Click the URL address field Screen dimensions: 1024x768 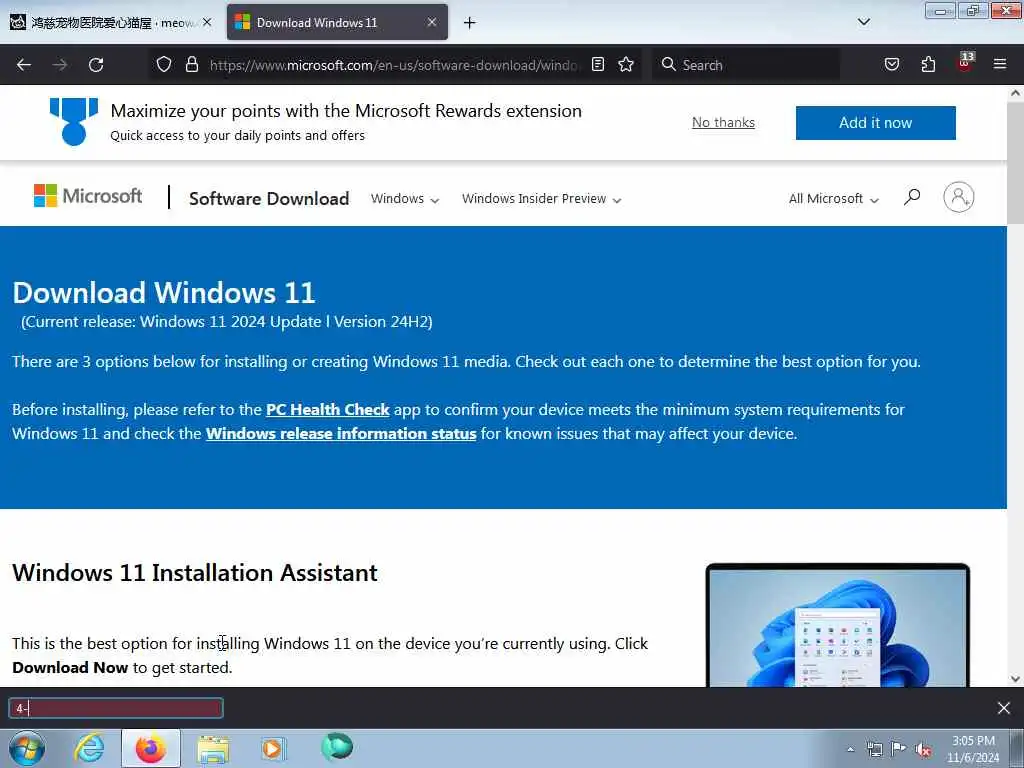tap(394, 65)
